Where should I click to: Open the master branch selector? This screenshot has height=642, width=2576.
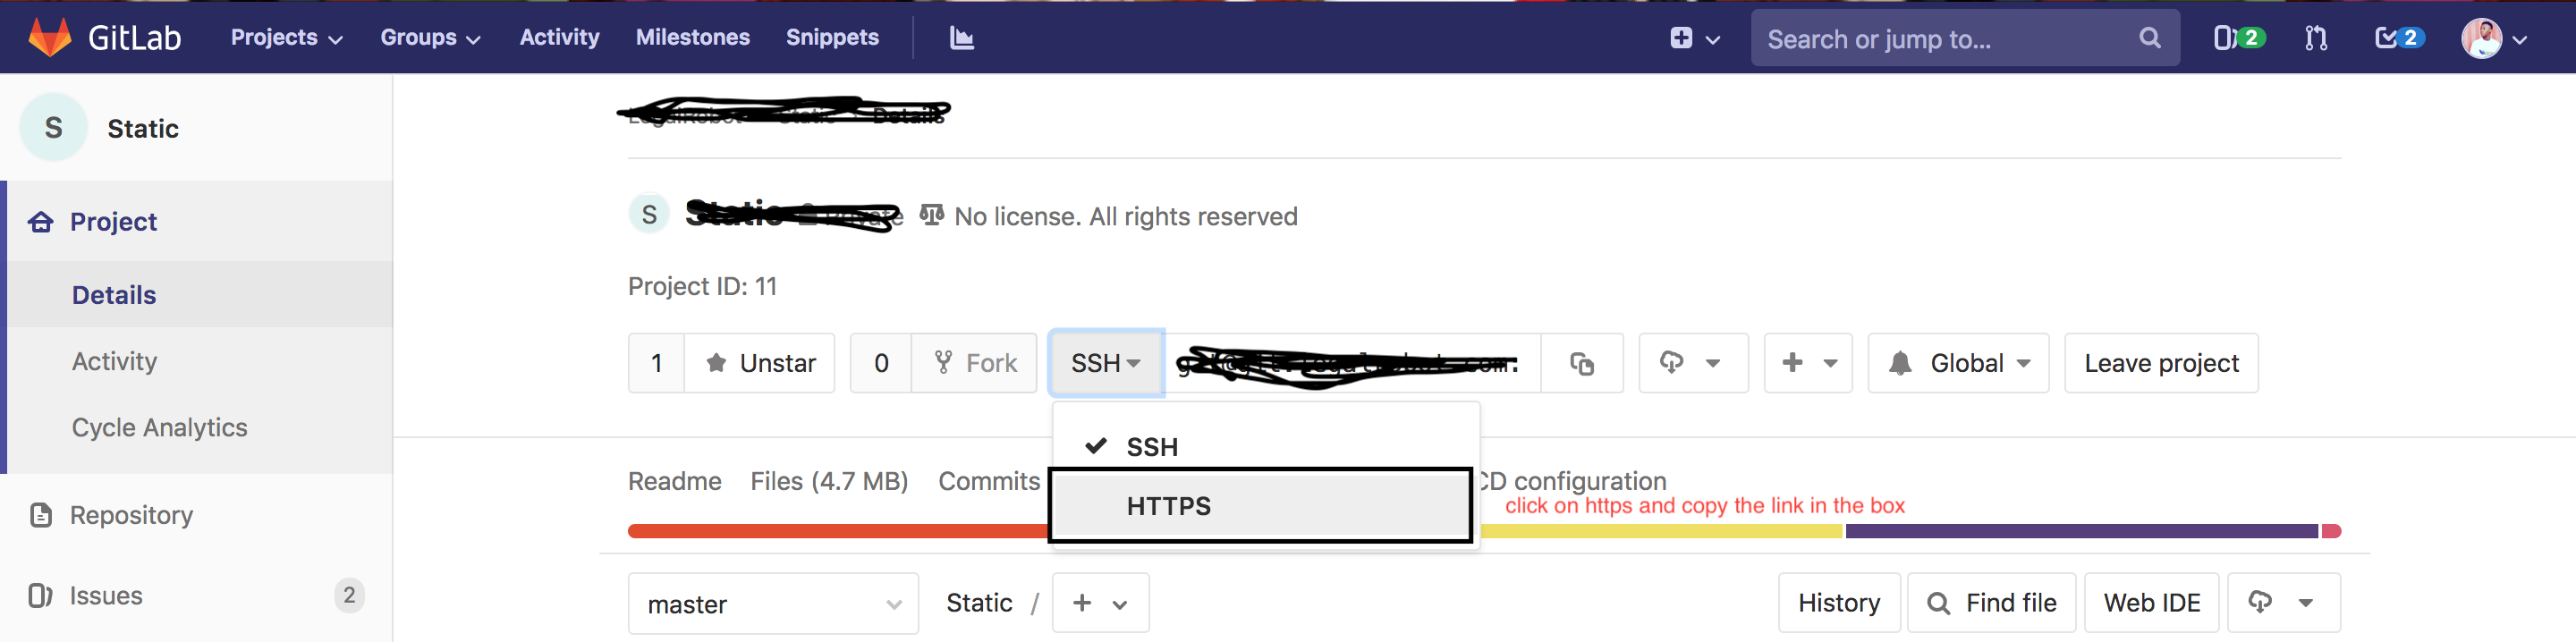pos(773,604)
